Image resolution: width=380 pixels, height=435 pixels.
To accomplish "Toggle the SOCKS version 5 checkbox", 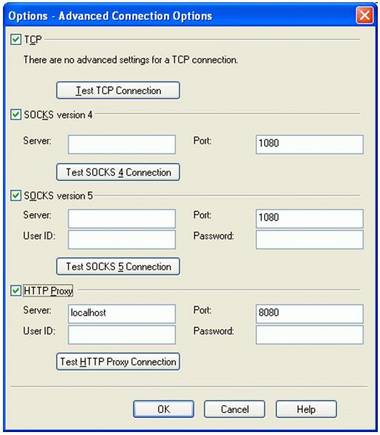I will coord(16,196).
